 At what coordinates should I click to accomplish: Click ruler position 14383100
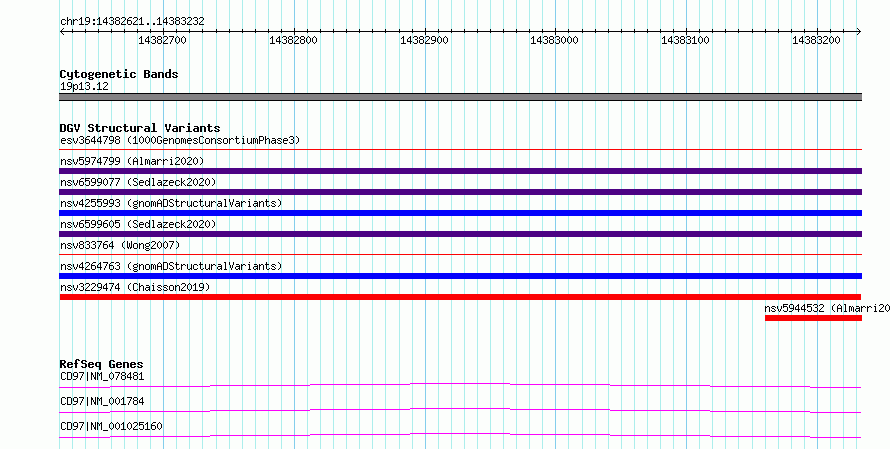[686, 40]
